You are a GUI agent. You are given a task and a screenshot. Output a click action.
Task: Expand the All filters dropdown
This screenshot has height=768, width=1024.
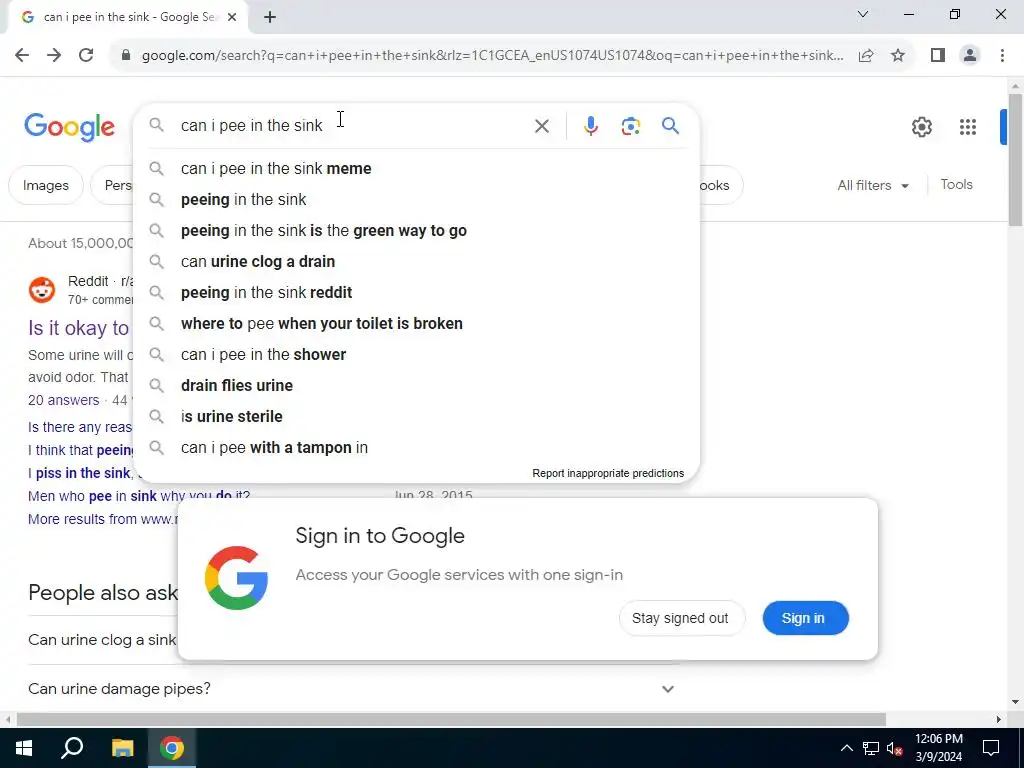pos(873,185)
